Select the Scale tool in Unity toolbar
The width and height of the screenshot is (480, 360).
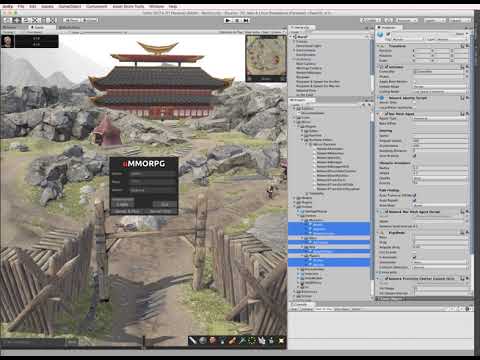point(36,20)
